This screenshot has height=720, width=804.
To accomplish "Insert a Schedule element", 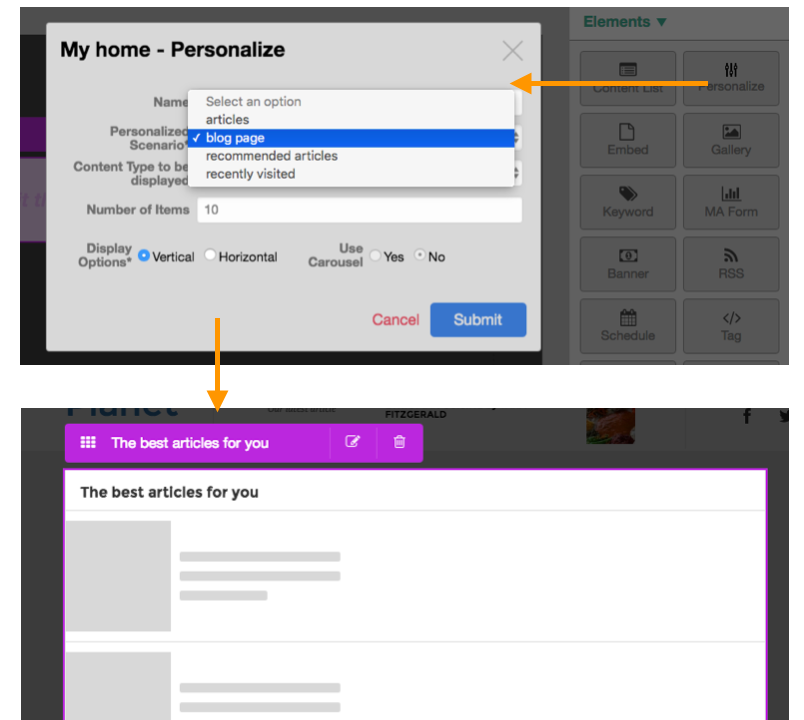I will pos(627,325).
